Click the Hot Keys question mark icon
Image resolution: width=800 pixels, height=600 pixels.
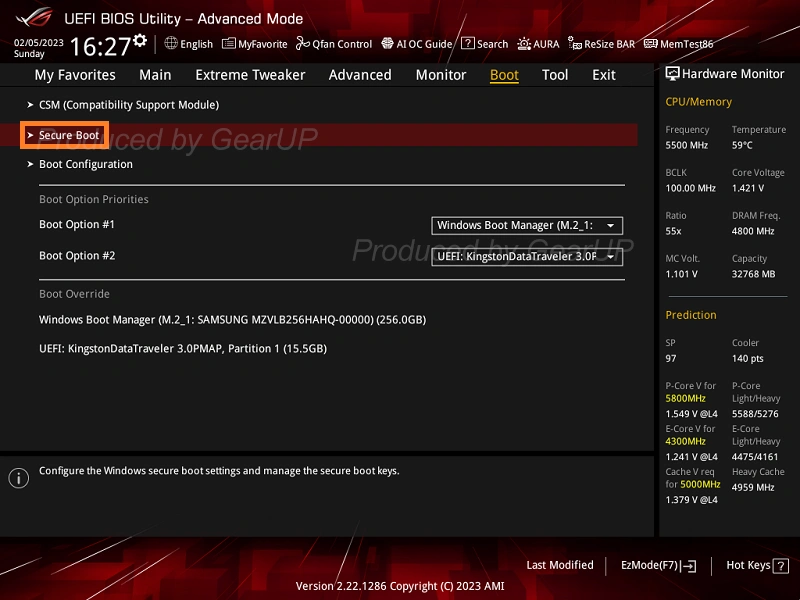click(x=781, y=566)
